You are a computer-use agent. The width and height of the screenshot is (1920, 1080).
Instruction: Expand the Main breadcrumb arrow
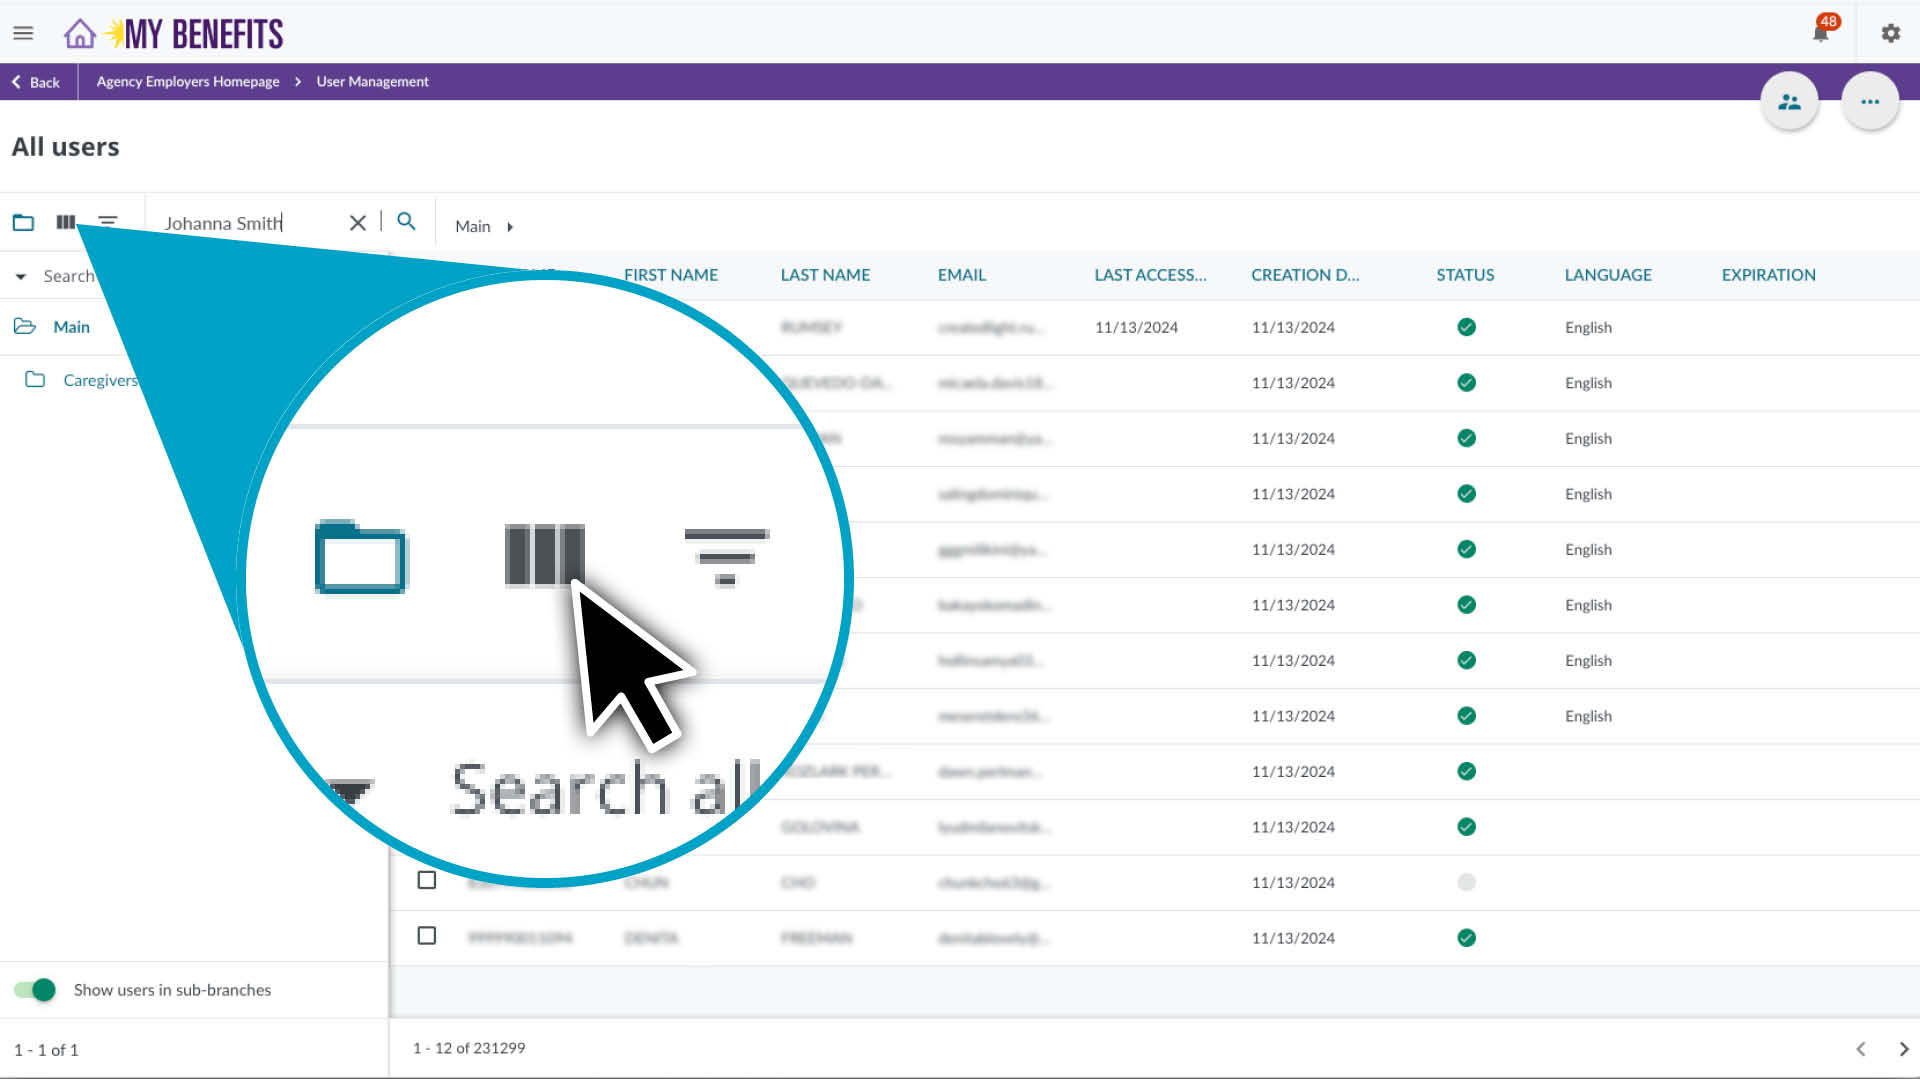(510, 227)
